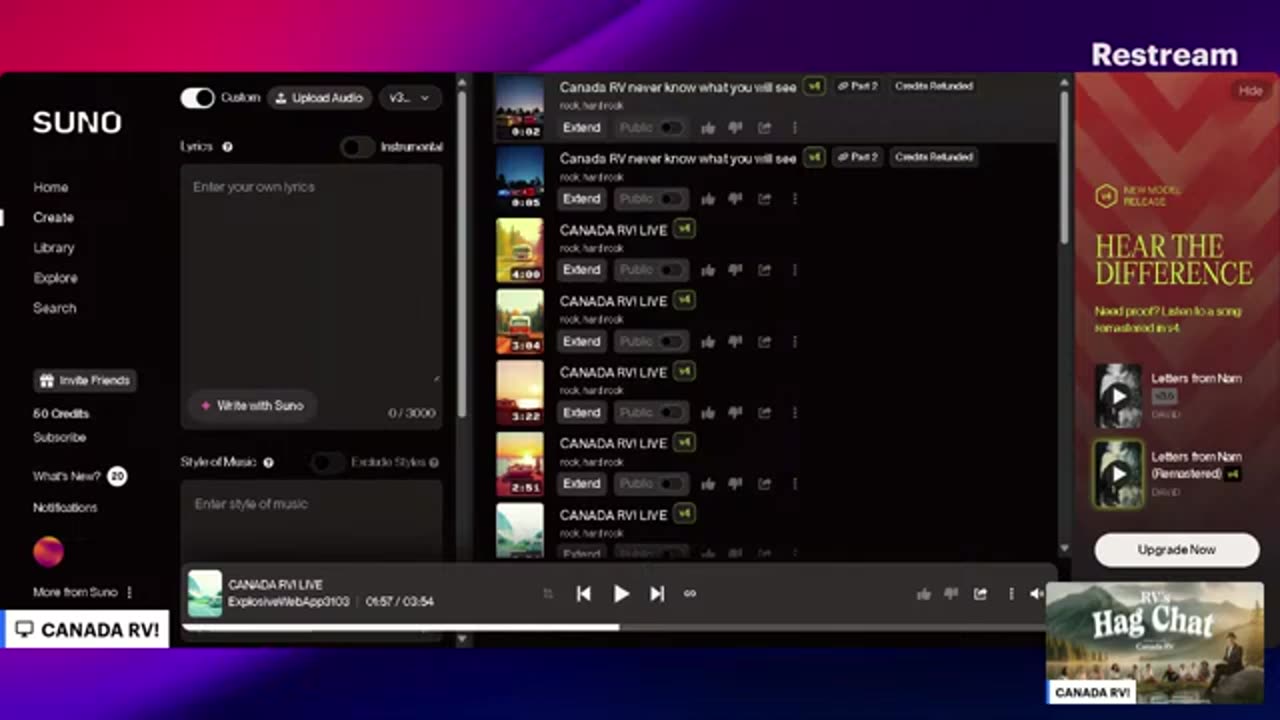
Task: Like the 4:00 CANADA RV! LIVE track
Action: pyautogui.click(x=708, y=270)
